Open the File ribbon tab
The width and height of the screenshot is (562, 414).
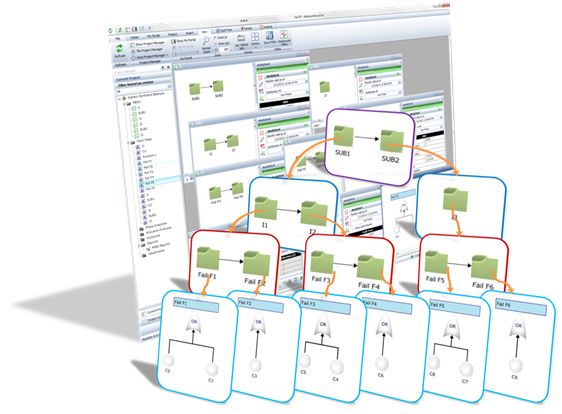click(118, 38)
